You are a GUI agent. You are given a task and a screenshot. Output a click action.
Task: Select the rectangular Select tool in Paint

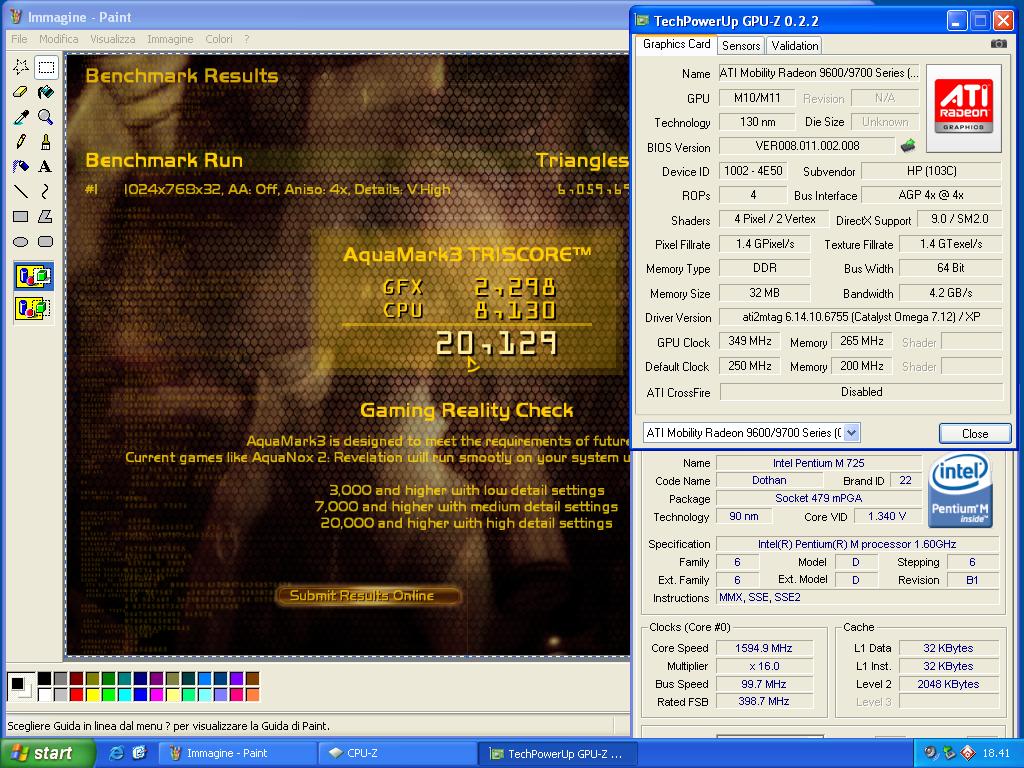pyautogui.click(x=46, y=67)
